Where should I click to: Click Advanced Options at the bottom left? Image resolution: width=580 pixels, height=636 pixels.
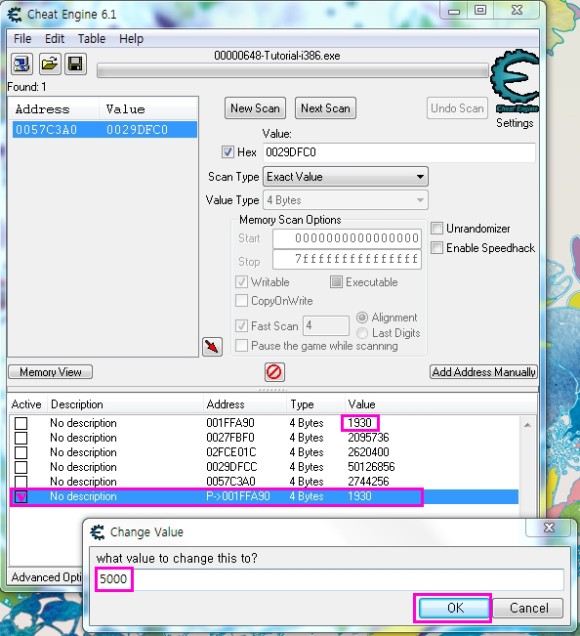point(47,577)
